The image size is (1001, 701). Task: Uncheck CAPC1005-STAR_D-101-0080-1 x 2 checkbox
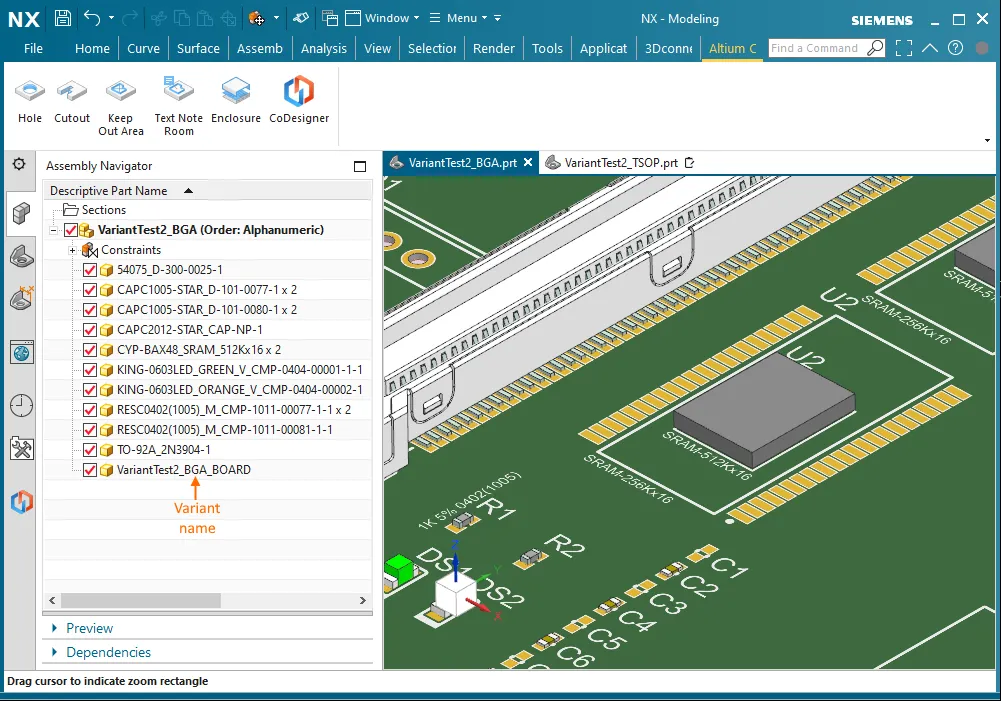pos(90,310)
